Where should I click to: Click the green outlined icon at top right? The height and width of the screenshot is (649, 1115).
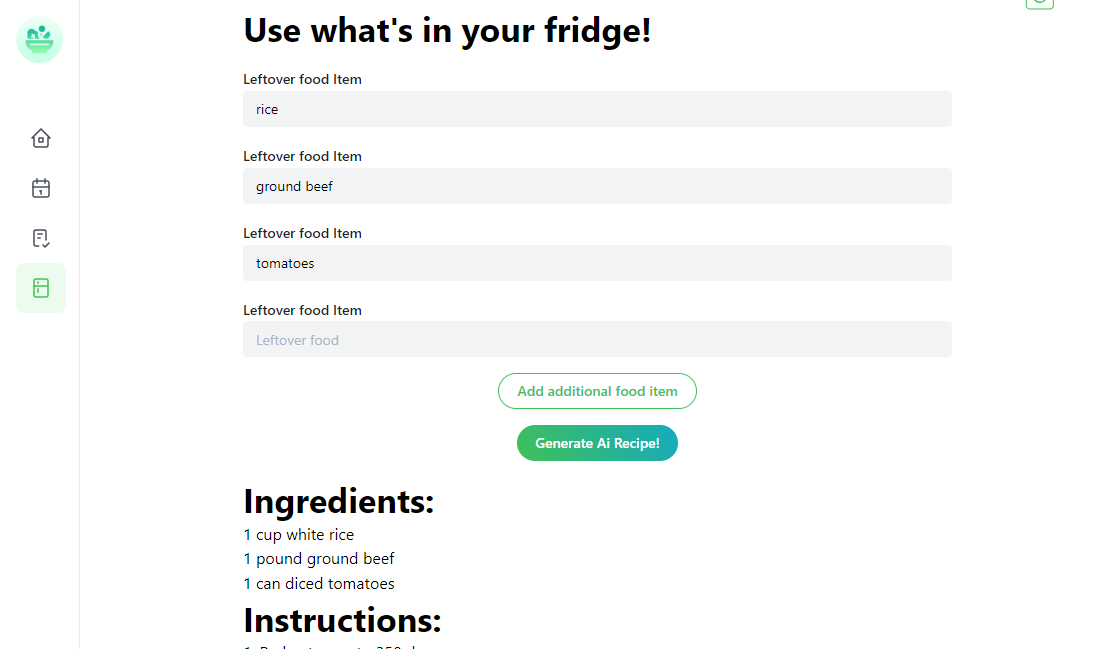point(1040,3)
